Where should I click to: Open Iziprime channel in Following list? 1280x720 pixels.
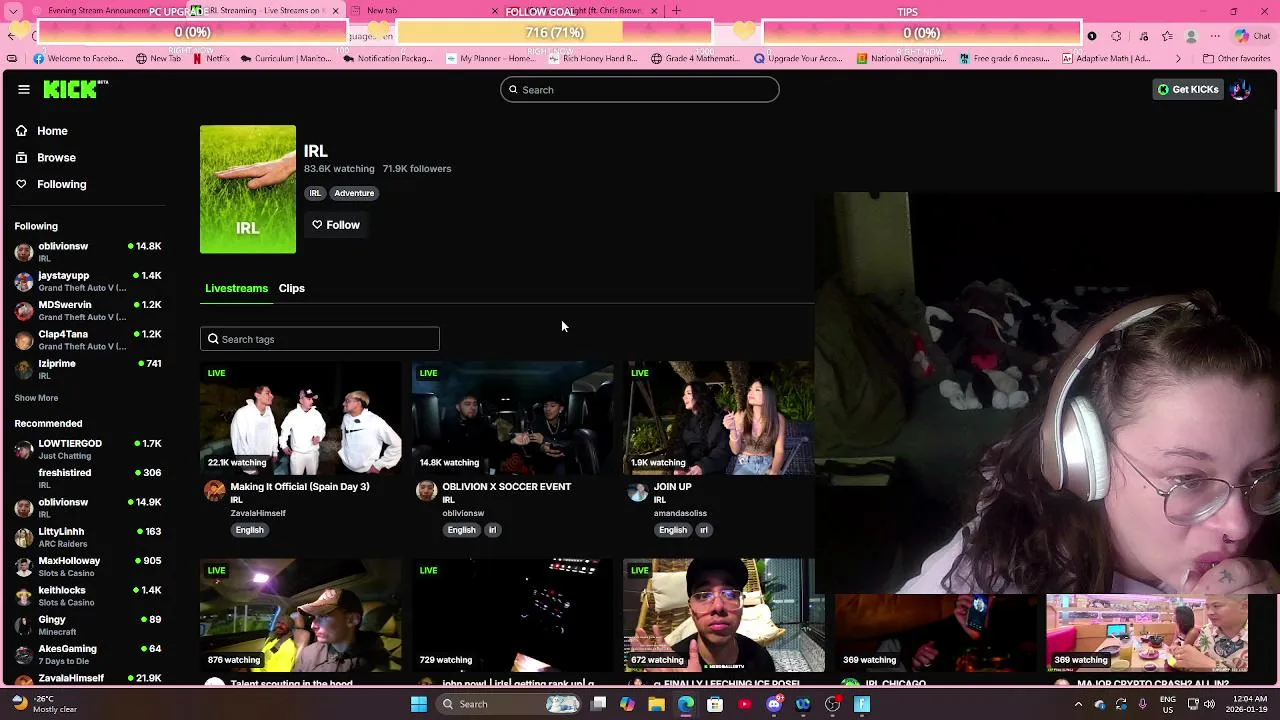88,369
